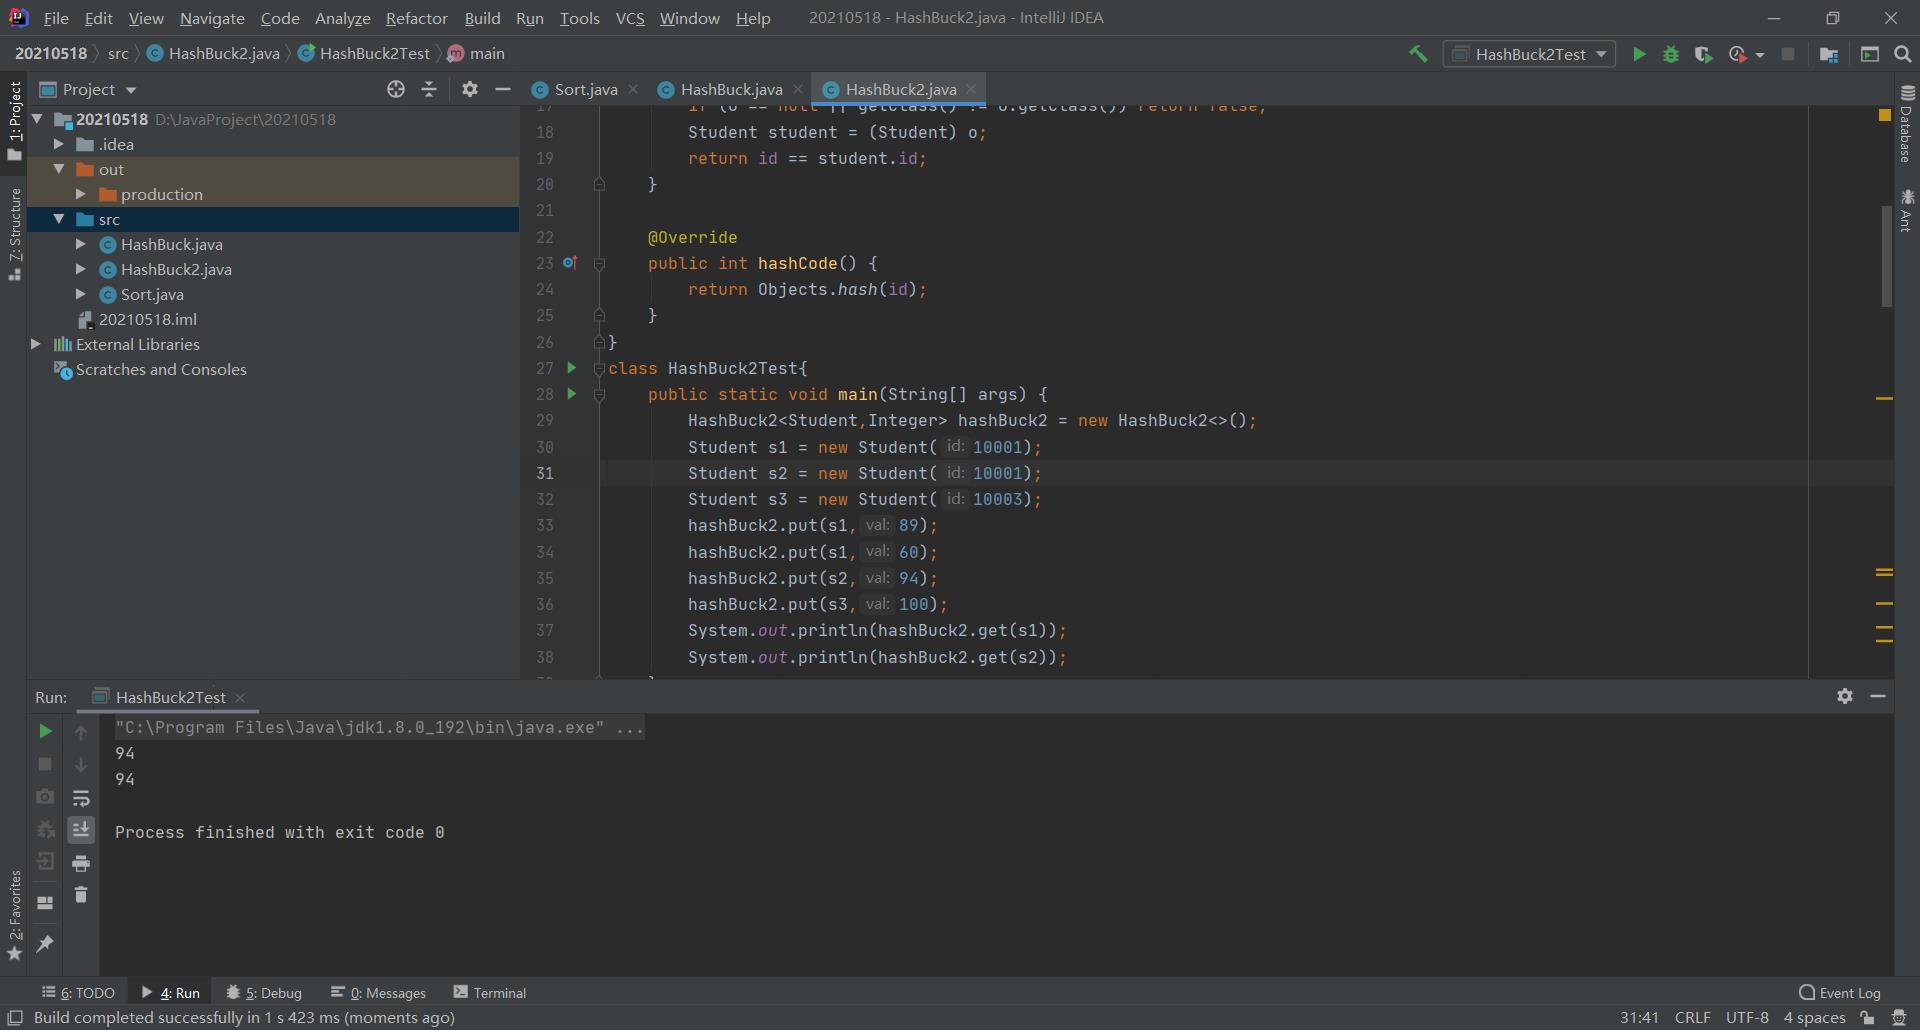Toggle the Structure tool window
Viewport: 1920px width, 1030px height.
click(14, 234)
